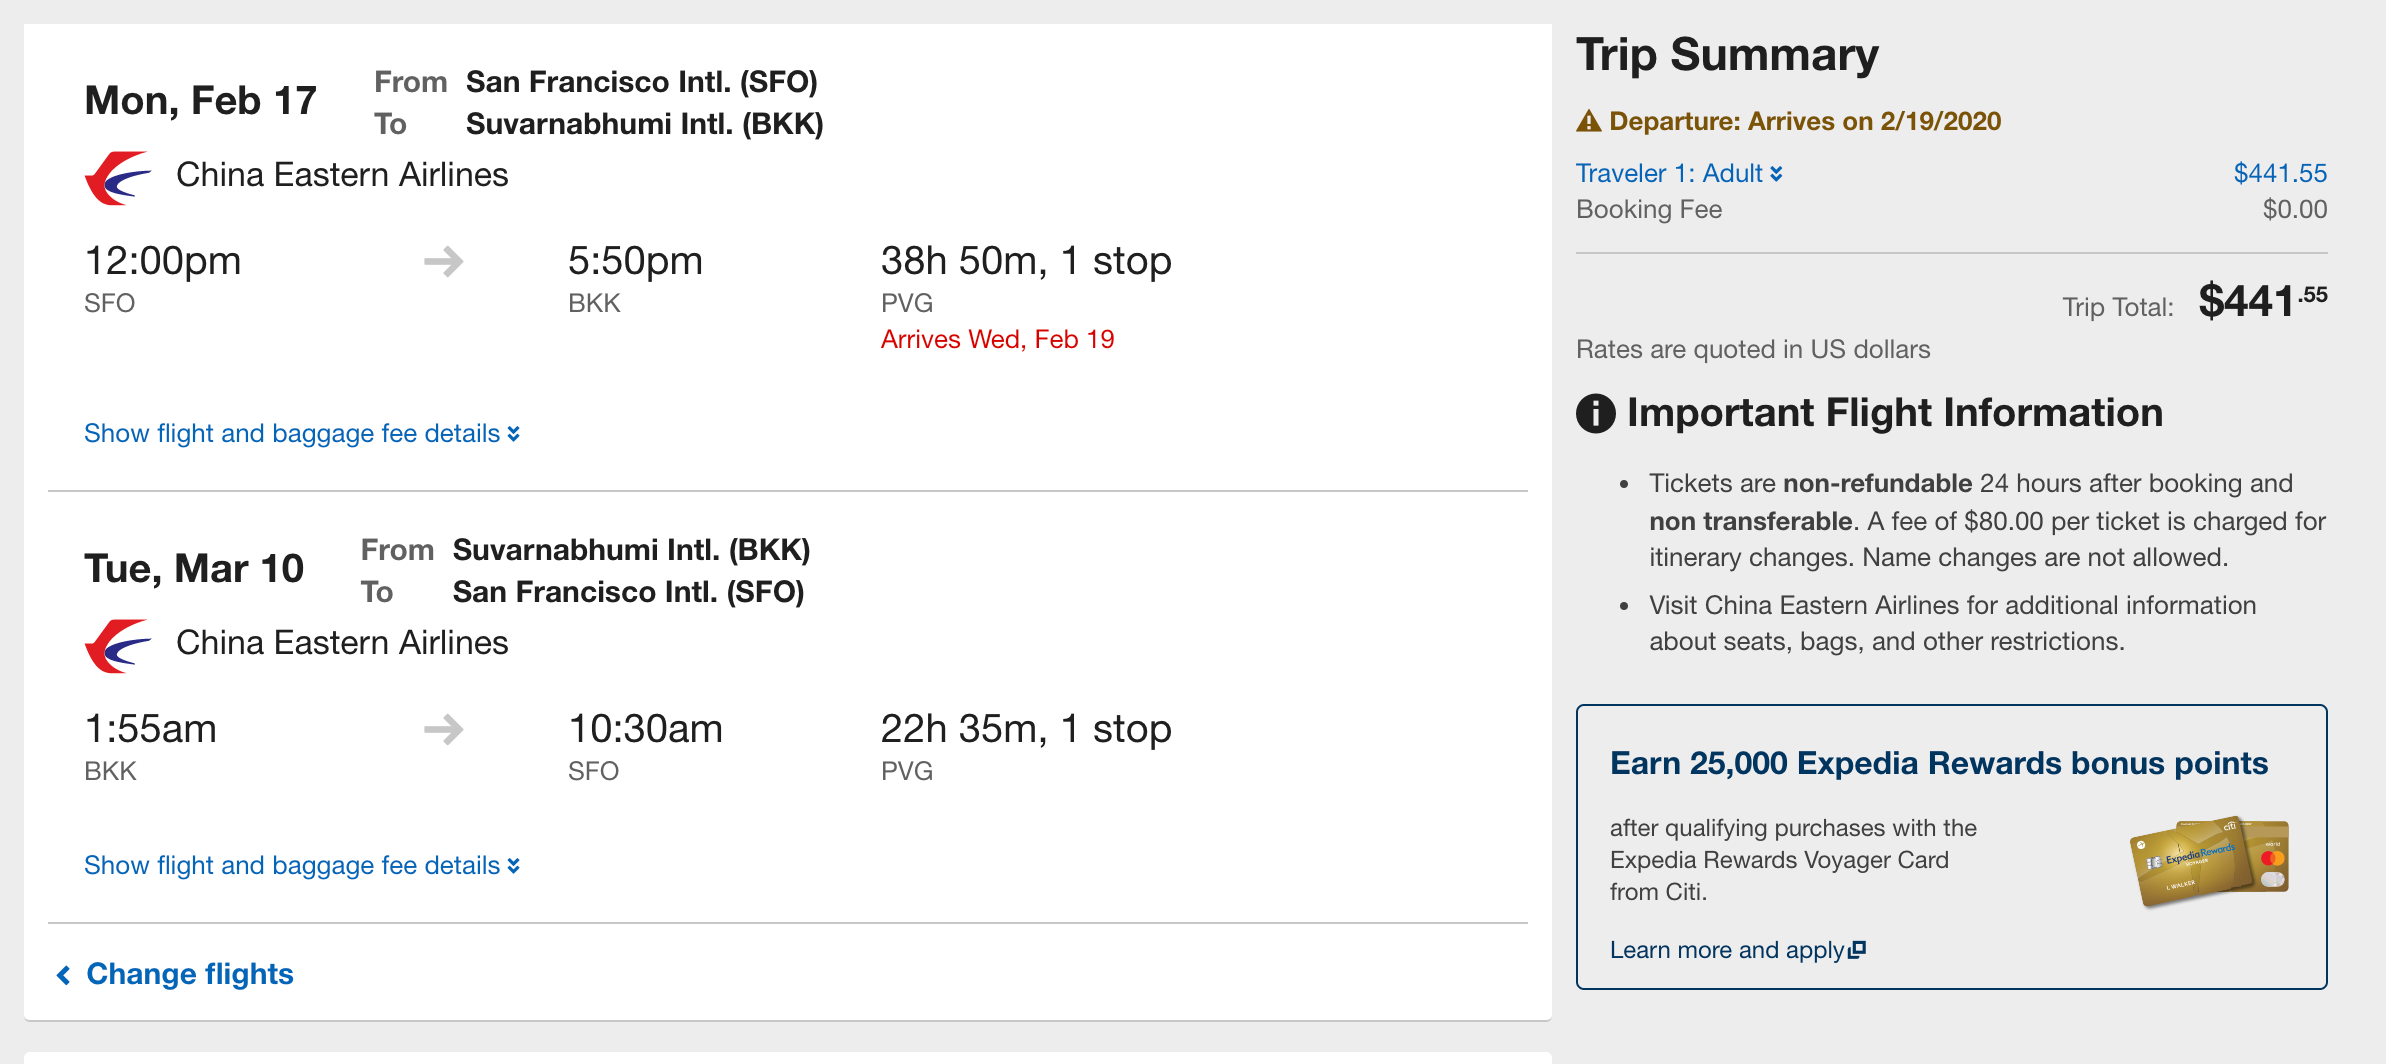Click the outbound flight China Eastern Airlines logo
The height and width of the screenshot is (1064, 2386).
[x=118, y=178]
